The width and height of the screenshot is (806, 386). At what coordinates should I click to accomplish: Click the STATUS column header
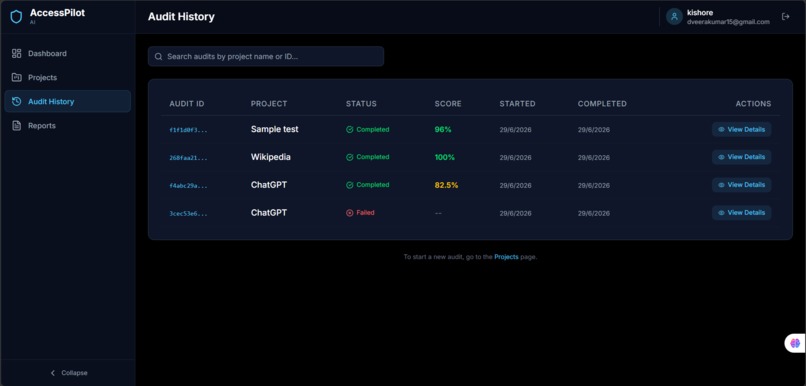(x=361, y=104)
